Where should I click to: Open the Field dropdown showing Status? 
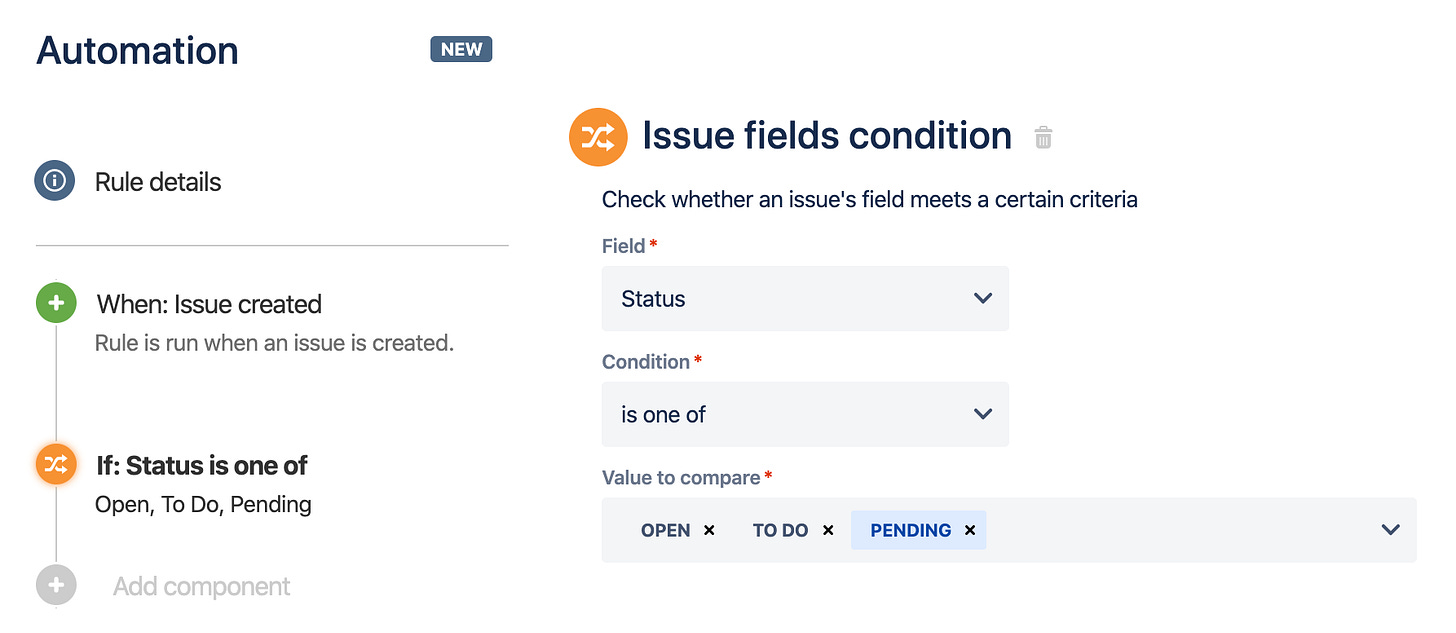(x=804, y=298)
